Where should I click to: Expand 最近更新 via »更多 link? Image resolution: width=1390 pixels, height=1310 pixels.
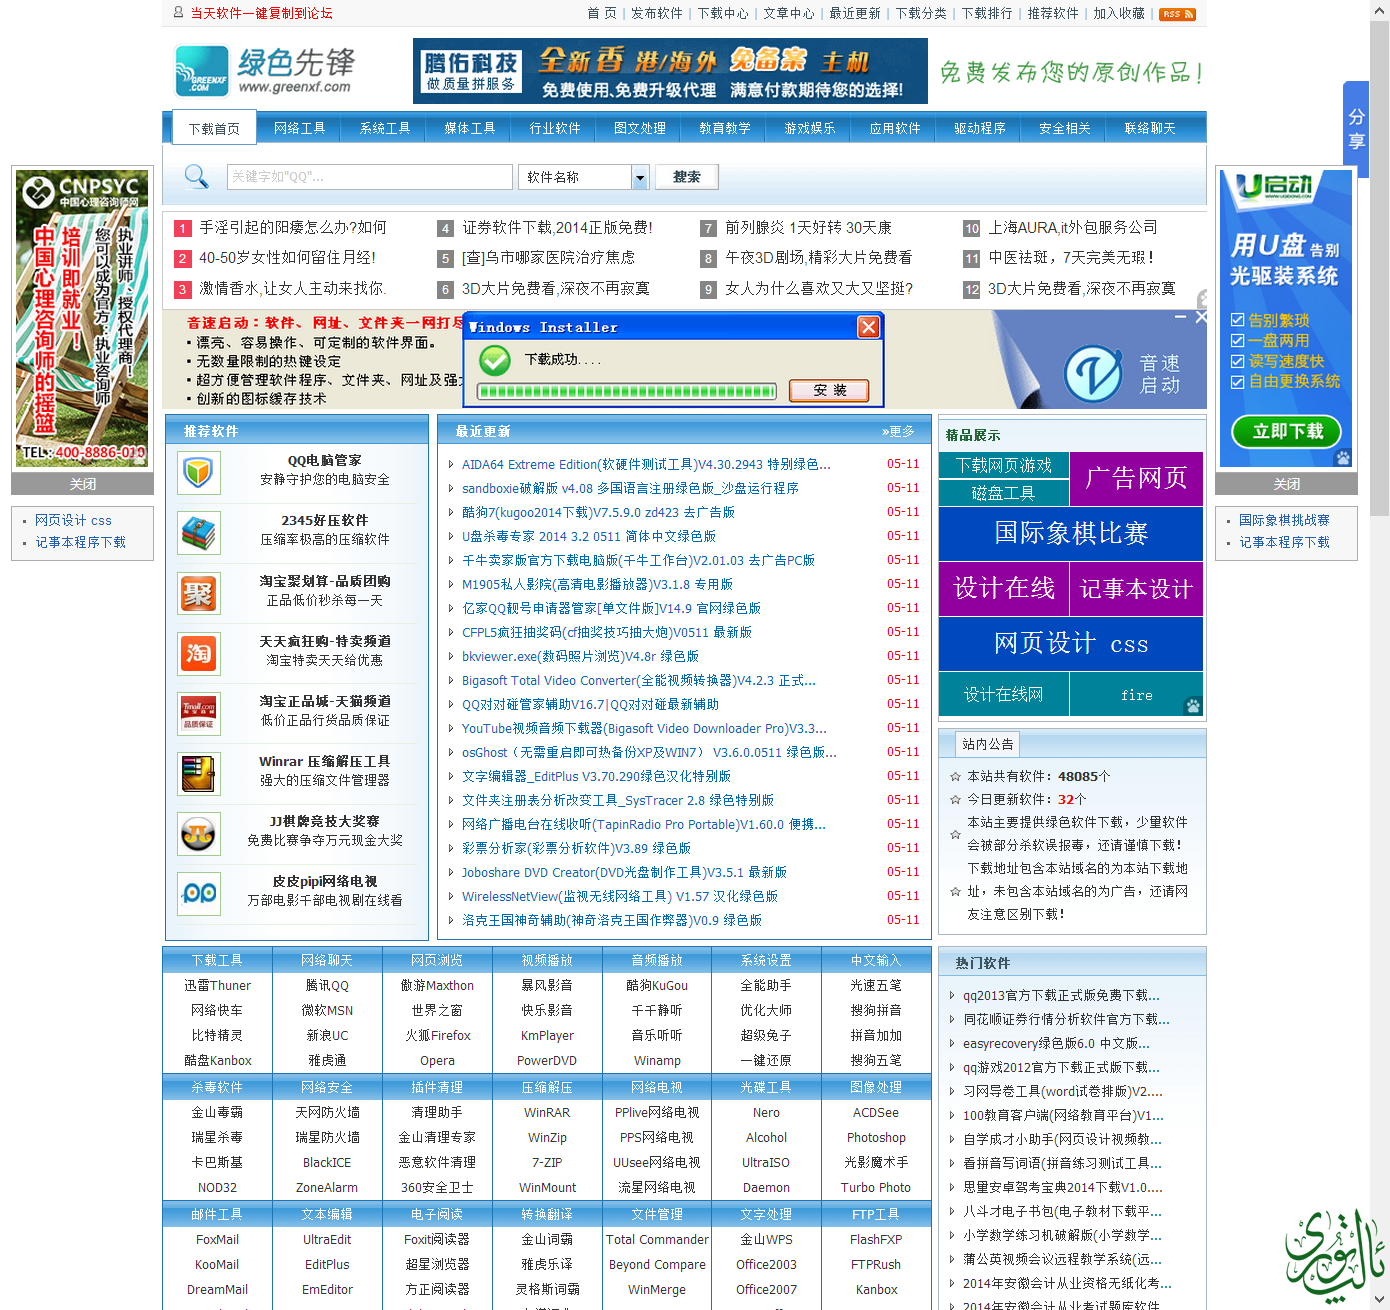(898, 431)
